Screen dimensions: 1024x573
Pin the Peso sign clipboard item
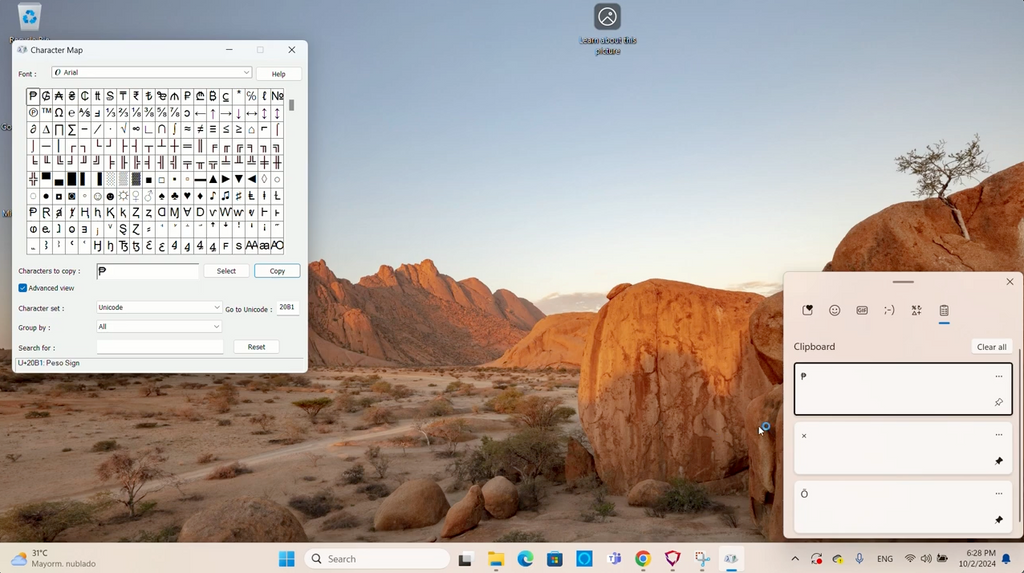pyautogui.click(x=998, y=402)
